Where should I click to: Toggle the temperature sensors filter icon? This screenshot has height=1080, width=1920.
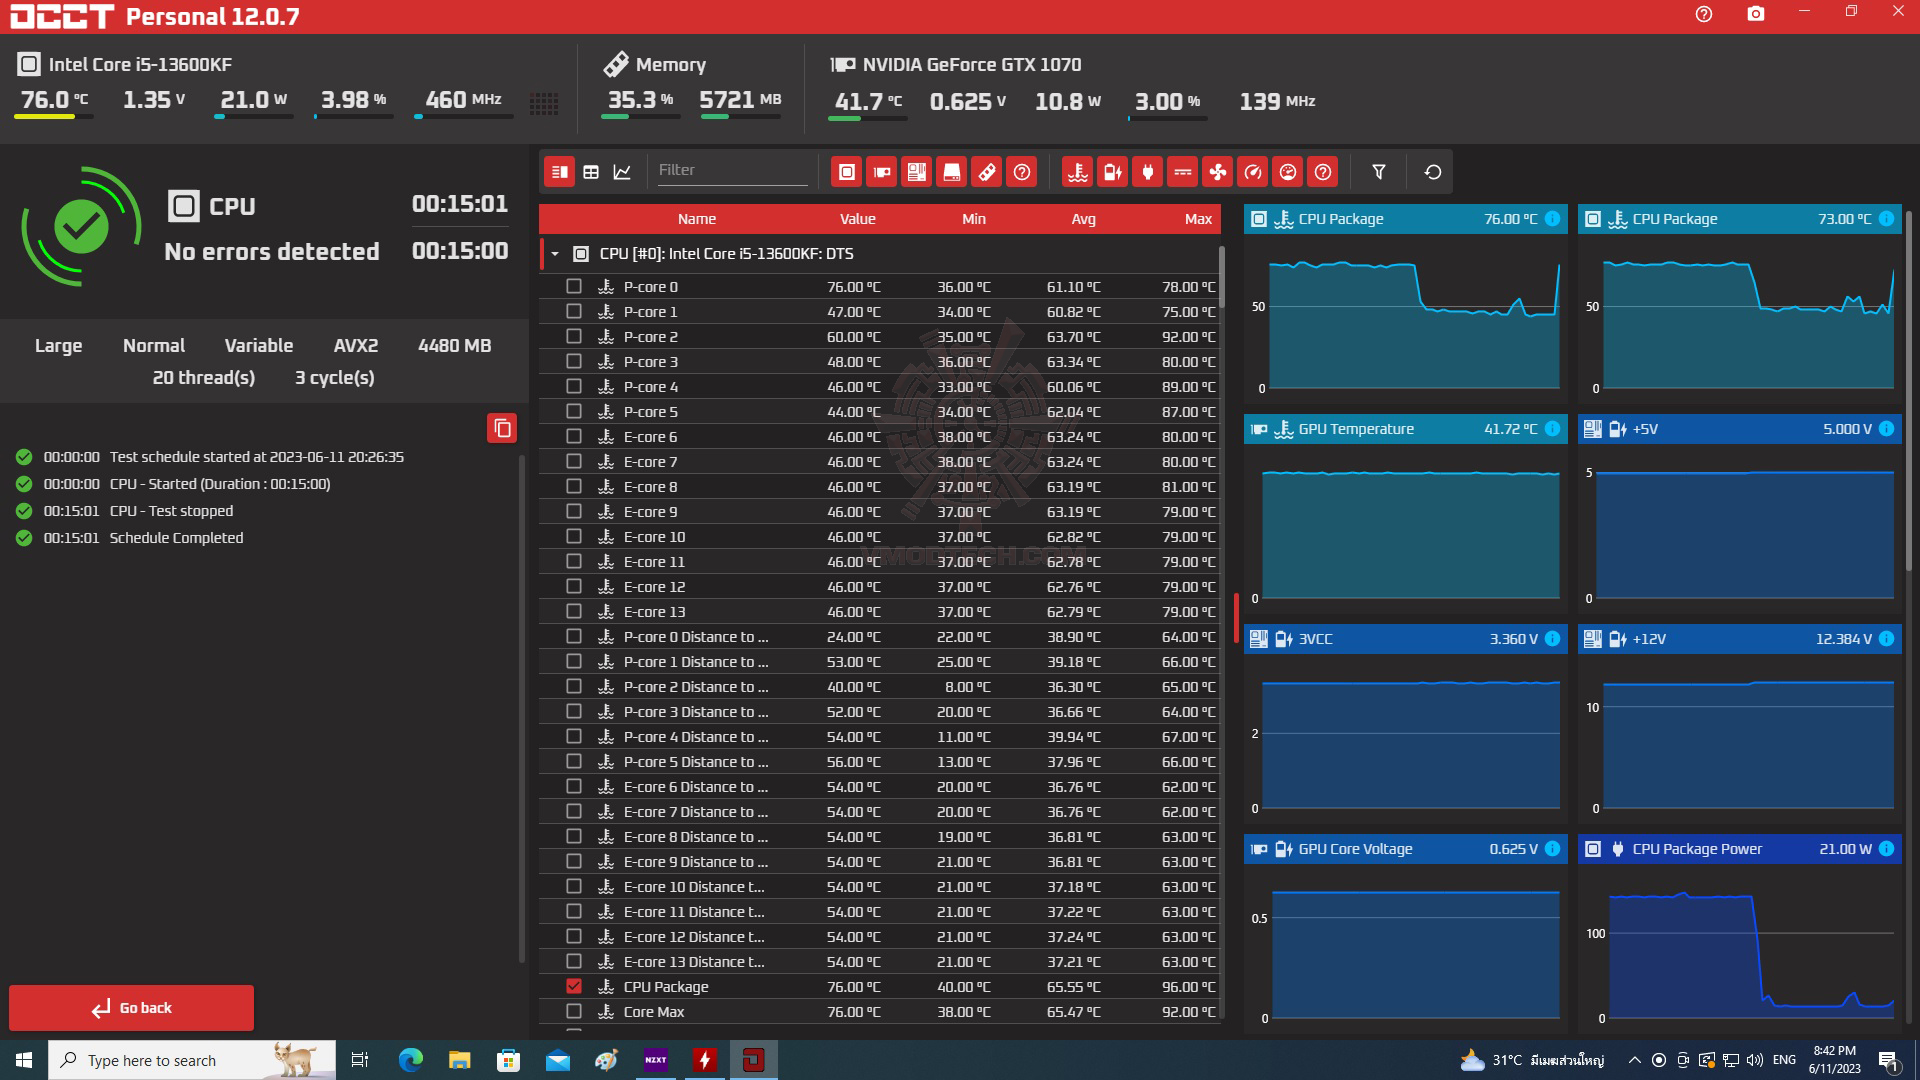pos(1077,172)
